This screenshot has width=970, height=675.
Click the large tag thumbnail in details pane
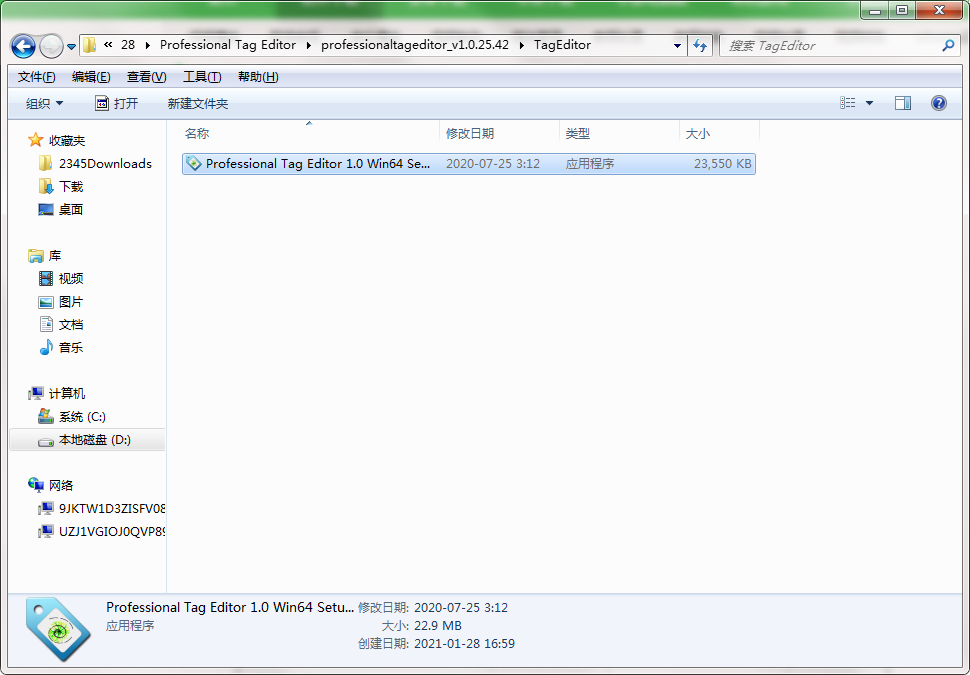(59, 629)
